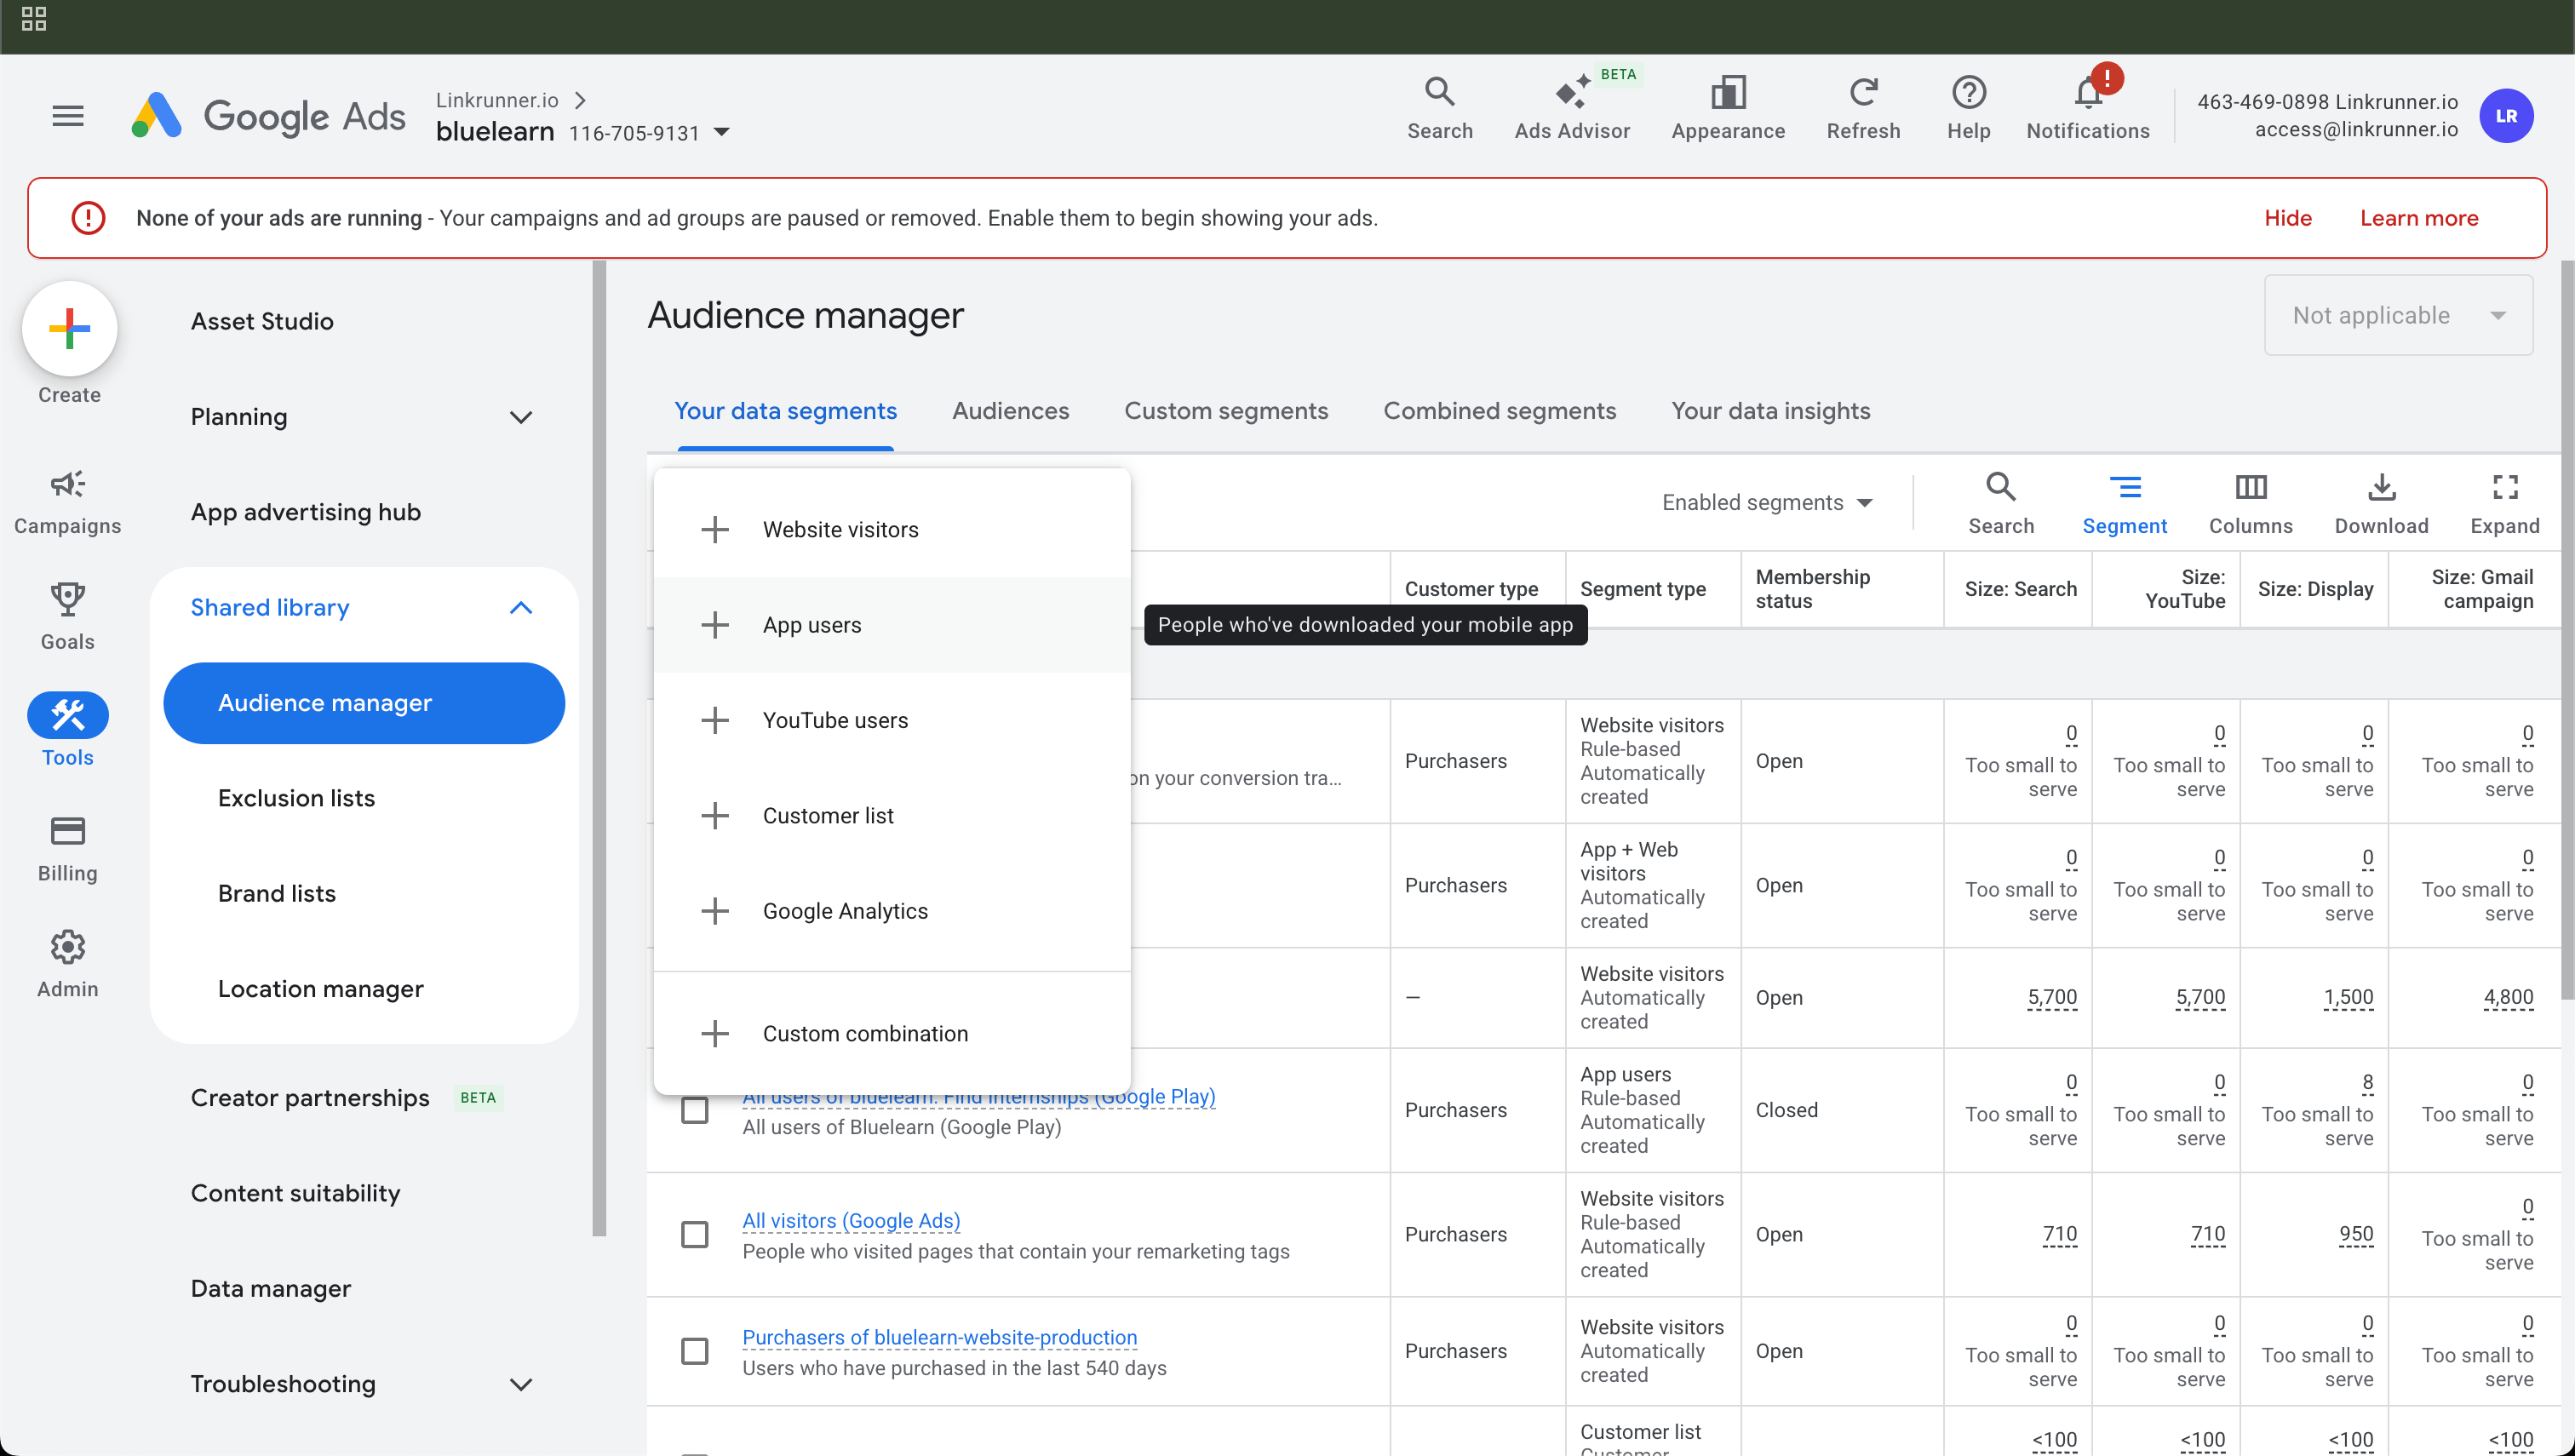Select Audience manager
The height and width of the screenshot is (1456, 2575).
point(364,703)
